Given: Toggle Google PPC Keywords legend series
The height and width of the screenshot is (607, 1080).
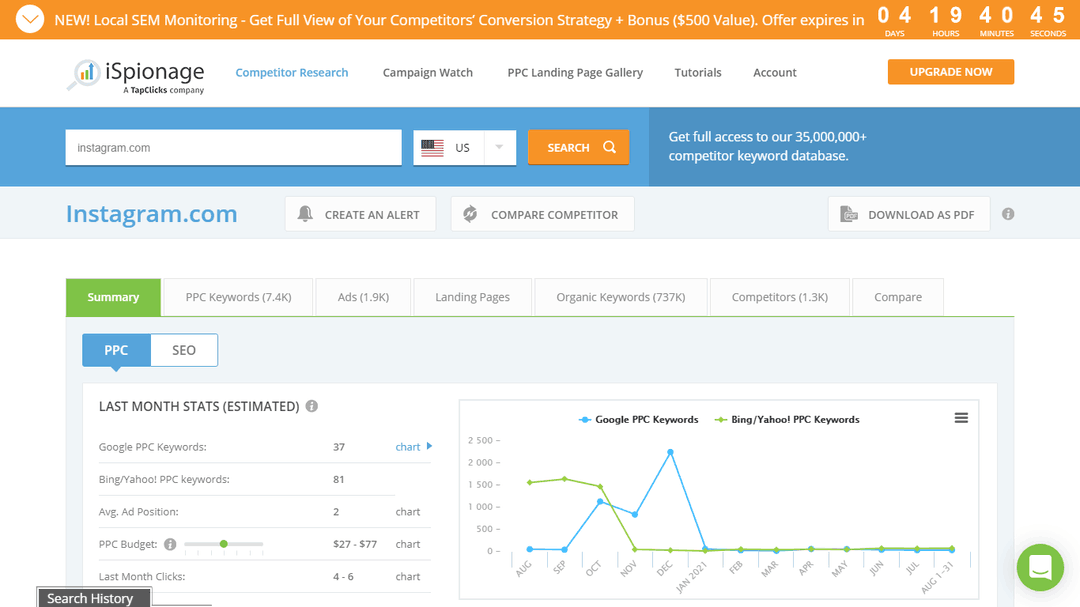Looking at the screenshot, I should click(x=638, y=419).
